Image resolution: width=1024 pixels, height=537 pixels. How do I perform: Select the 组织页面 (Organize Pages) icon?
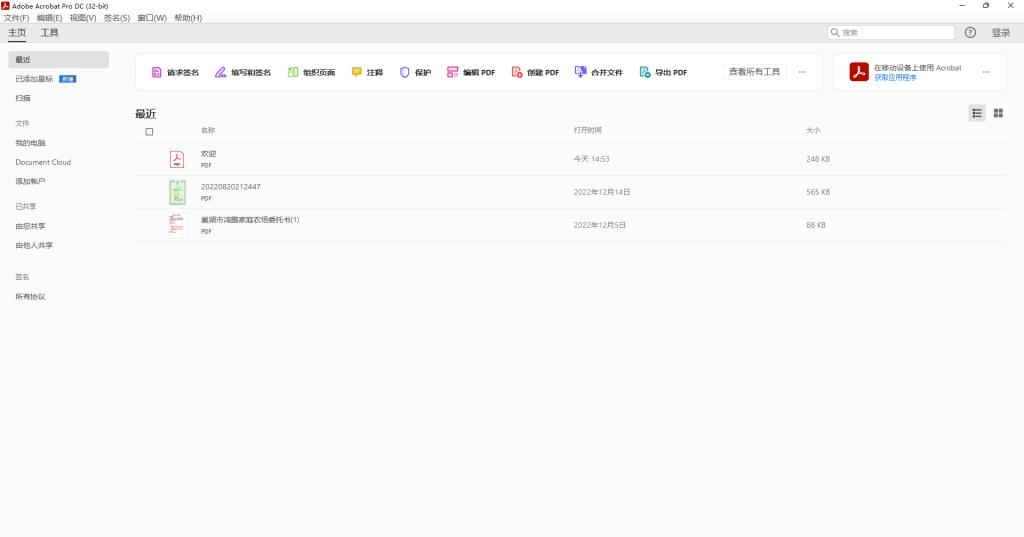293,73
